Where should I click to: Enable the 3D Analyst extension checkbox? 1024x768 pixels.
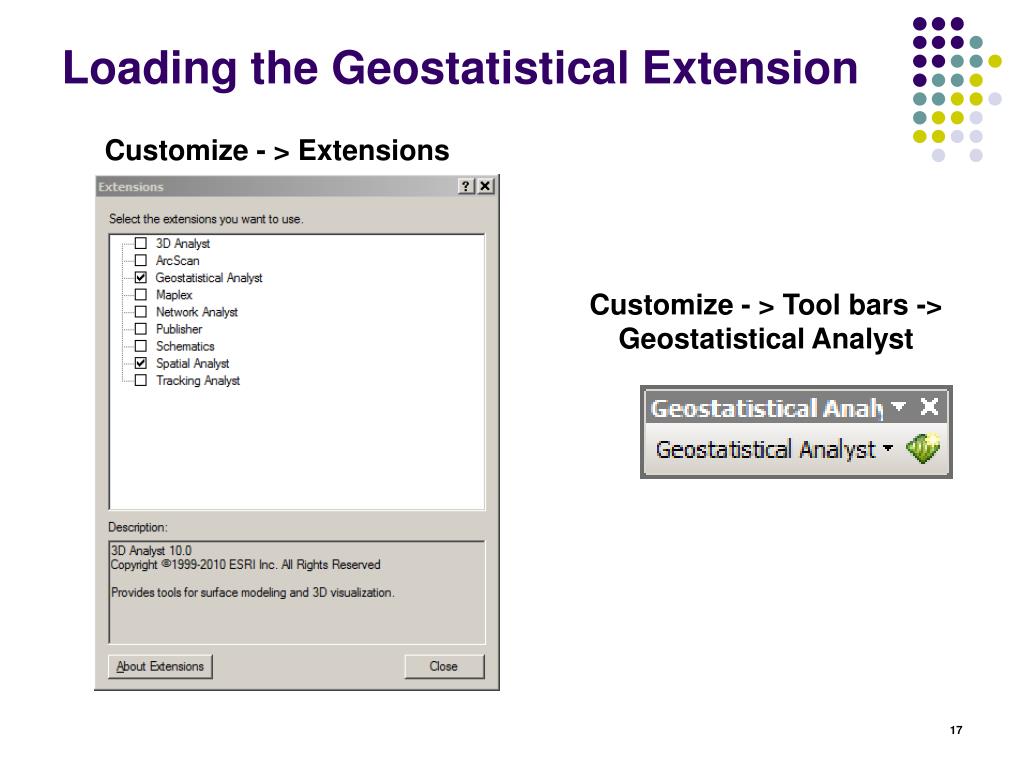click(x=140, y=243)
